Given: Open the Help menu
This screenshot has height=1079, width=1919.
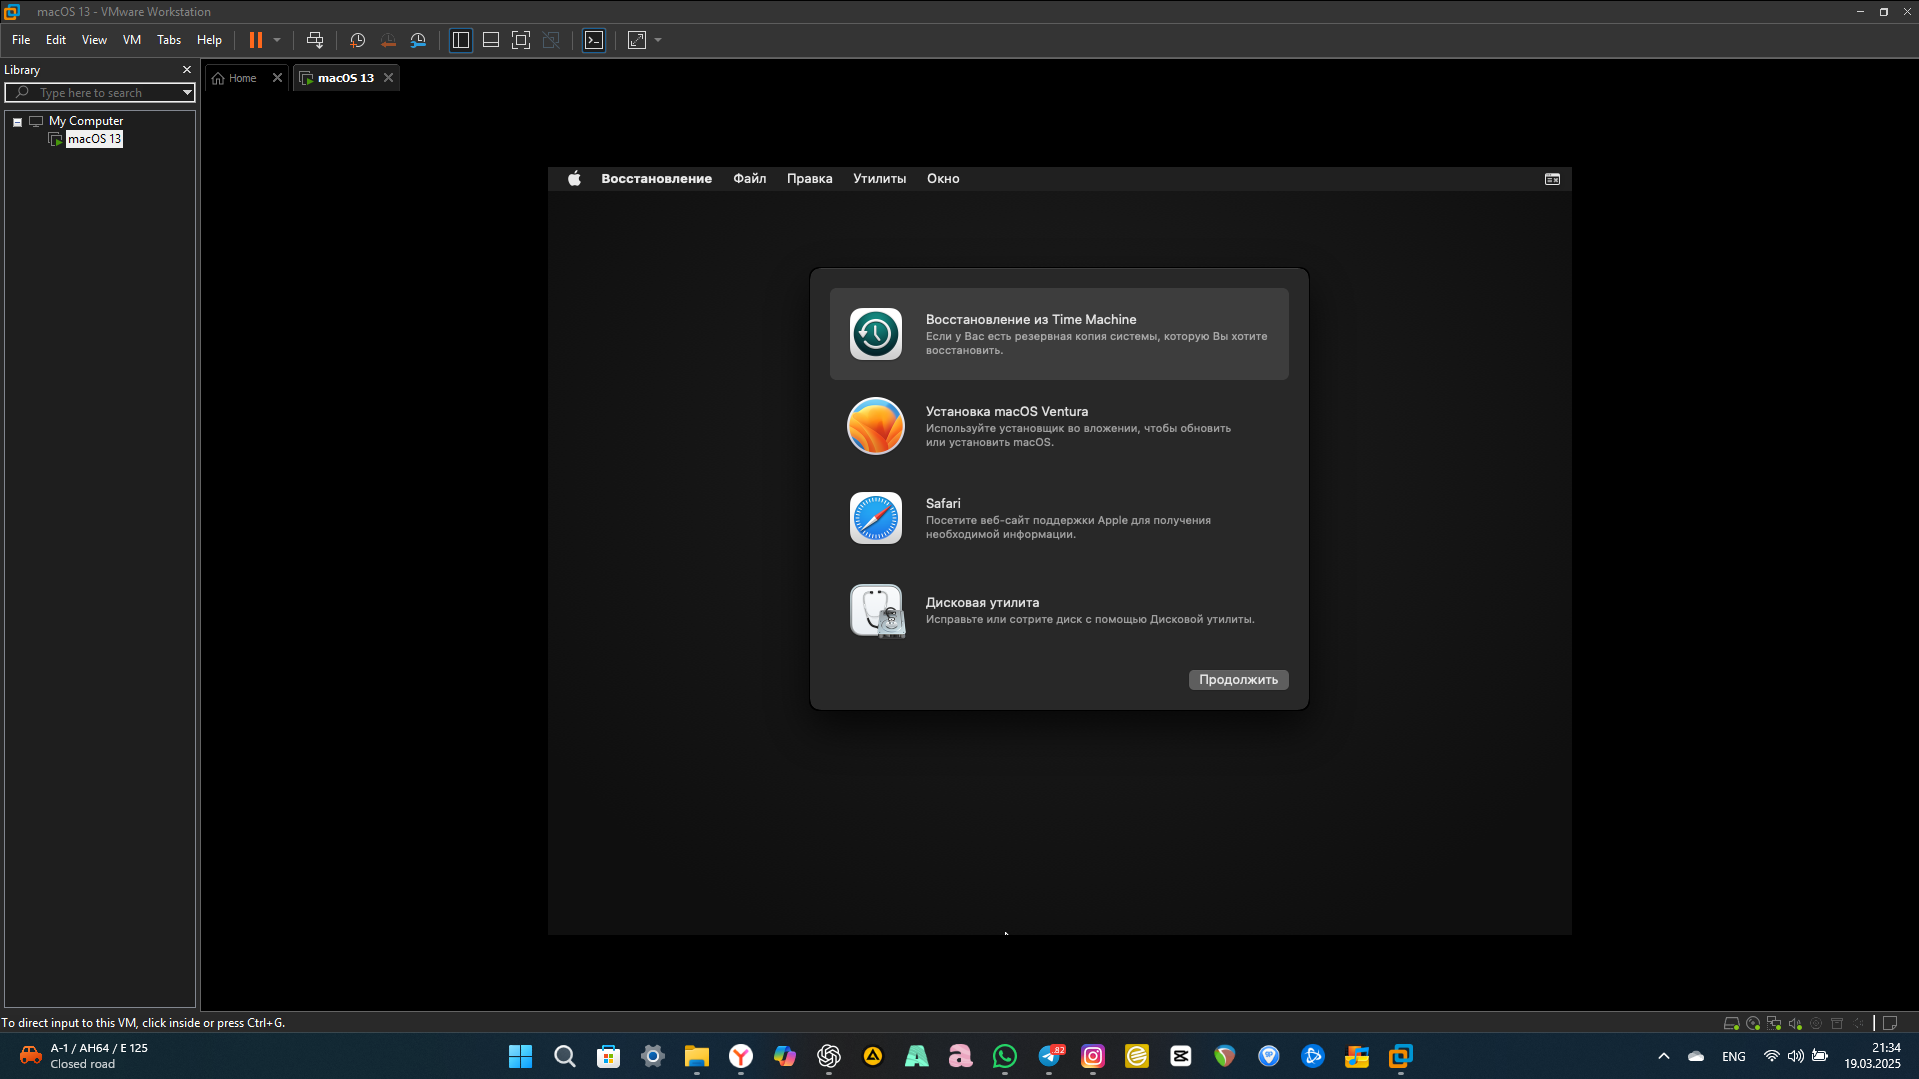Looking at the screenshot, I should [209, 40].
